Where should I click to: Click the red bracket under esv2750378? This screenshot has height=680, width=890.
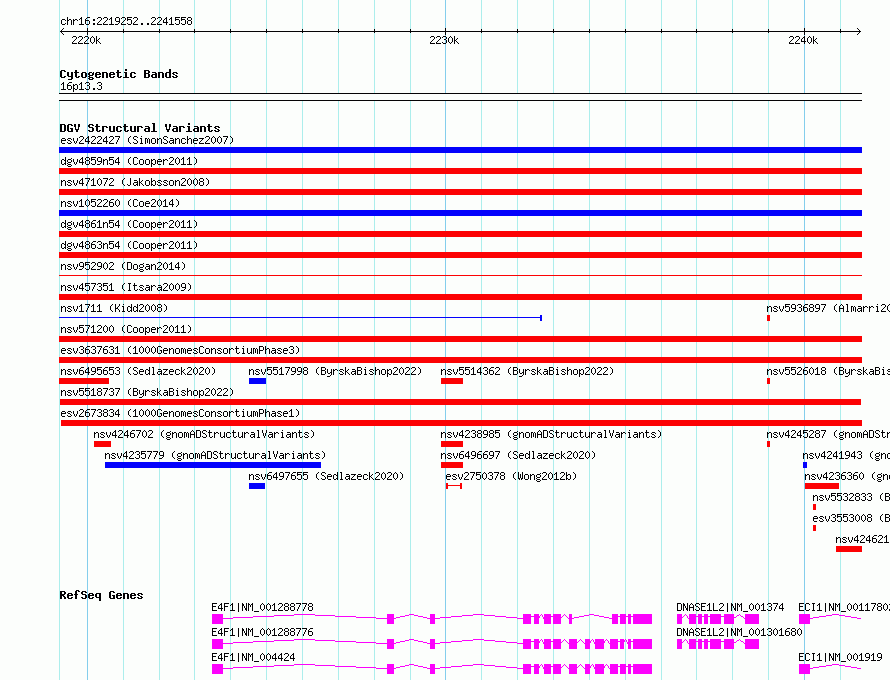tap(454, 486)
